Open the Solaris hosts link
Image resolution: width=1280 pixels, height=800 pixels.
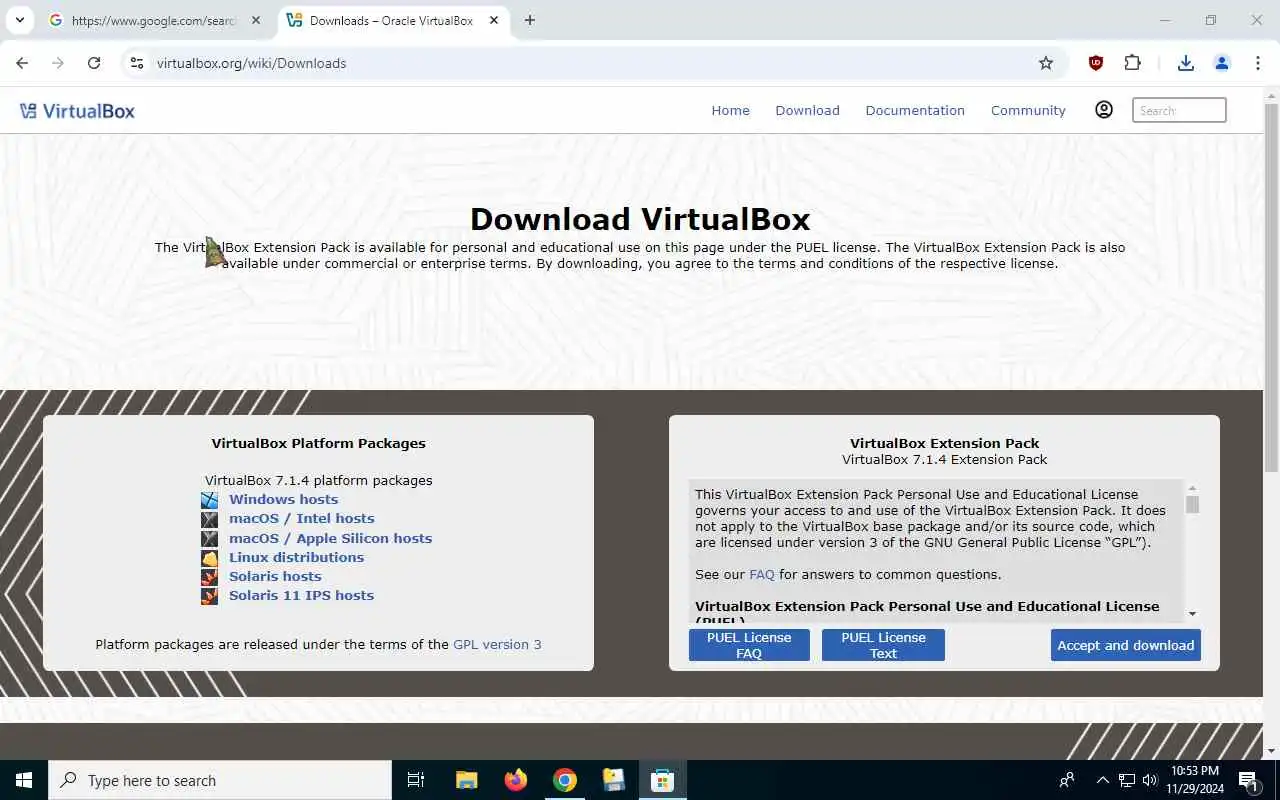(x=275, y=577)
